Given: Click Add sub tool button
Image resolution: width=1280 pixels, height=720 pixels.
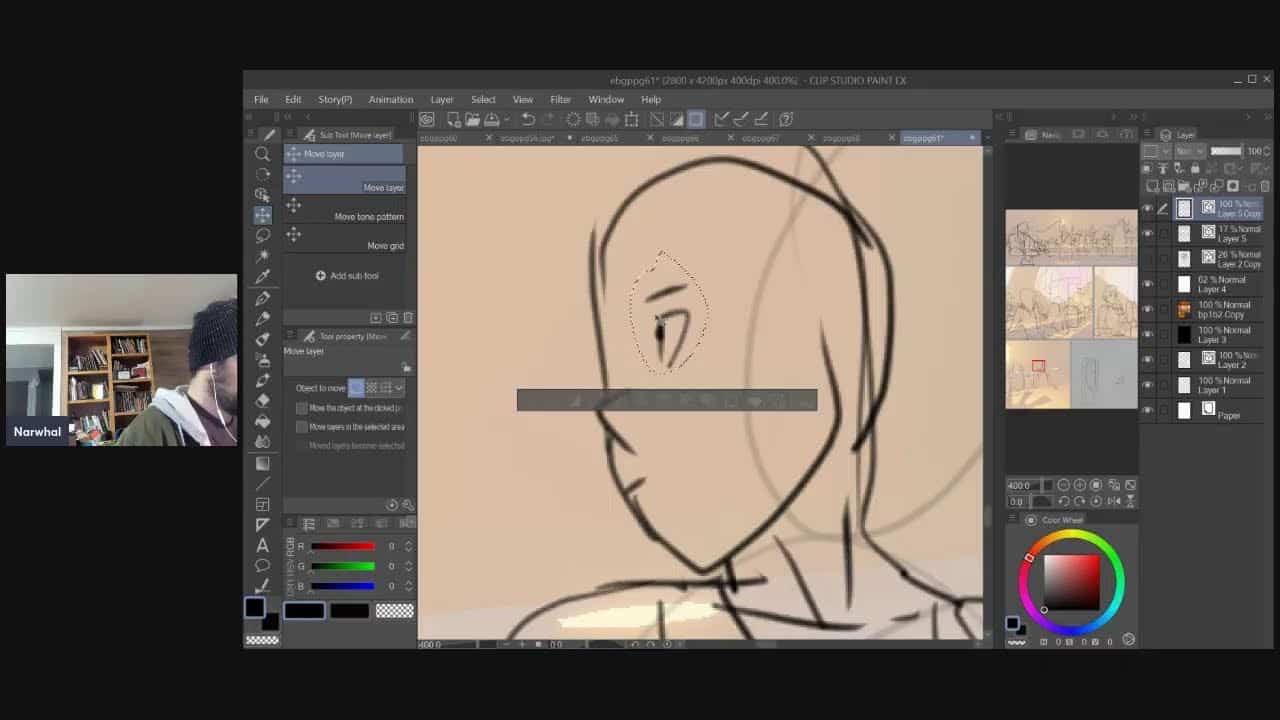Looking at the screenshot, I should 346,276.
